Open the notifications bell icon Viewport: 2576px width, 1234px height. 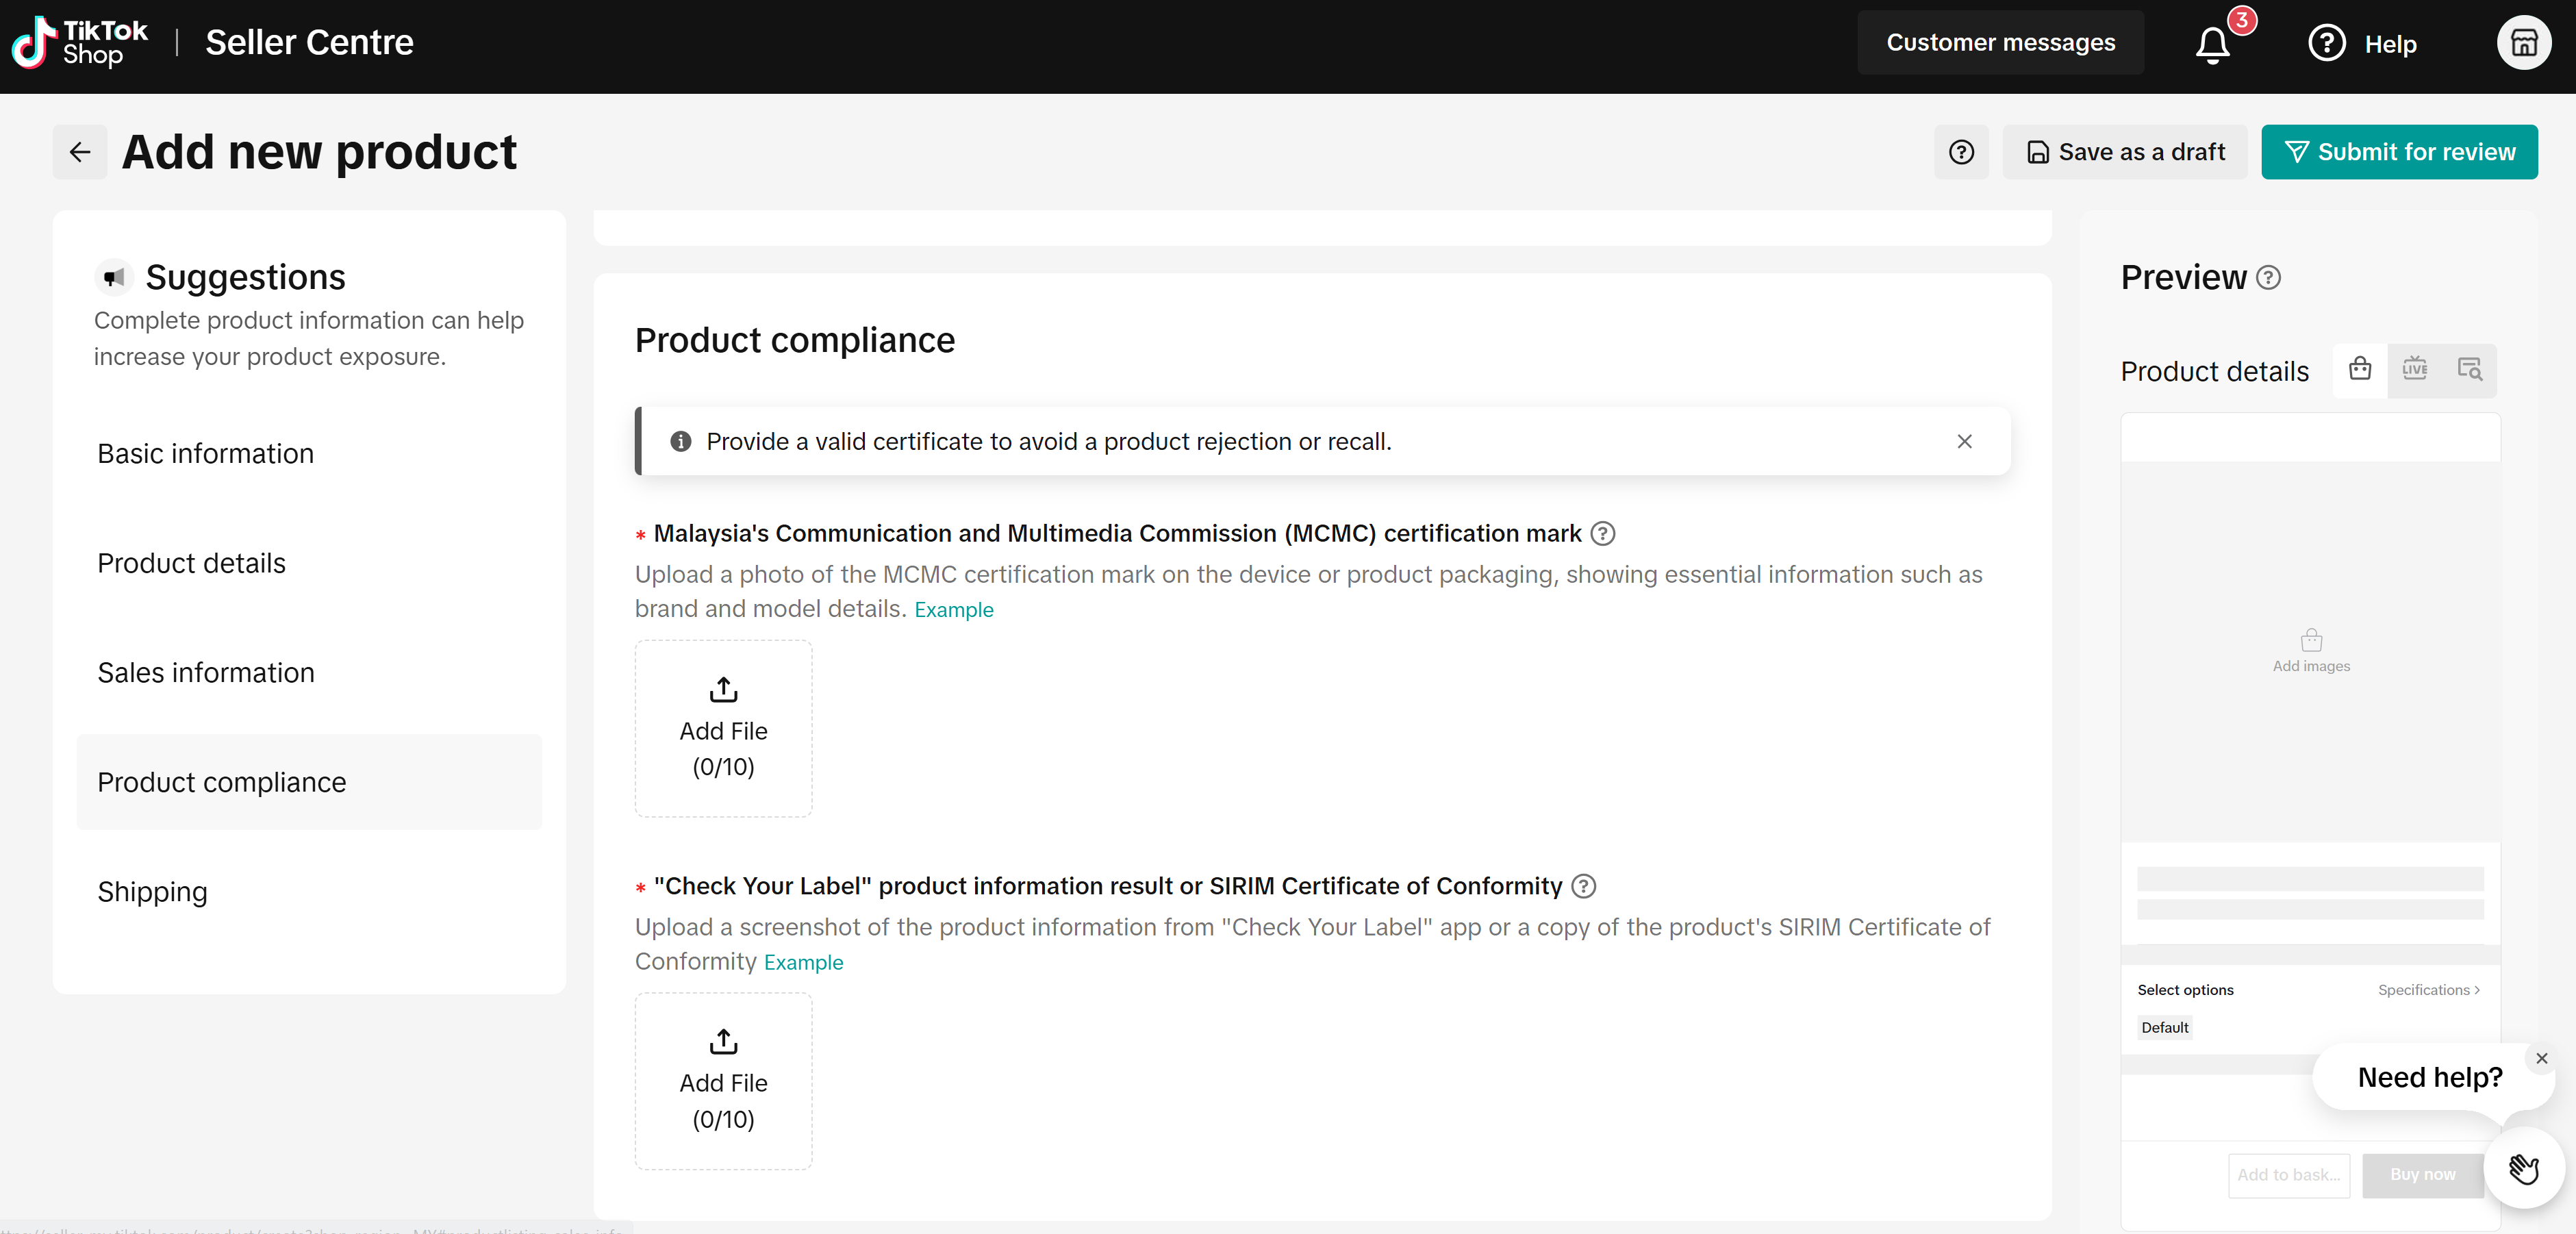tap(2212, 44)
